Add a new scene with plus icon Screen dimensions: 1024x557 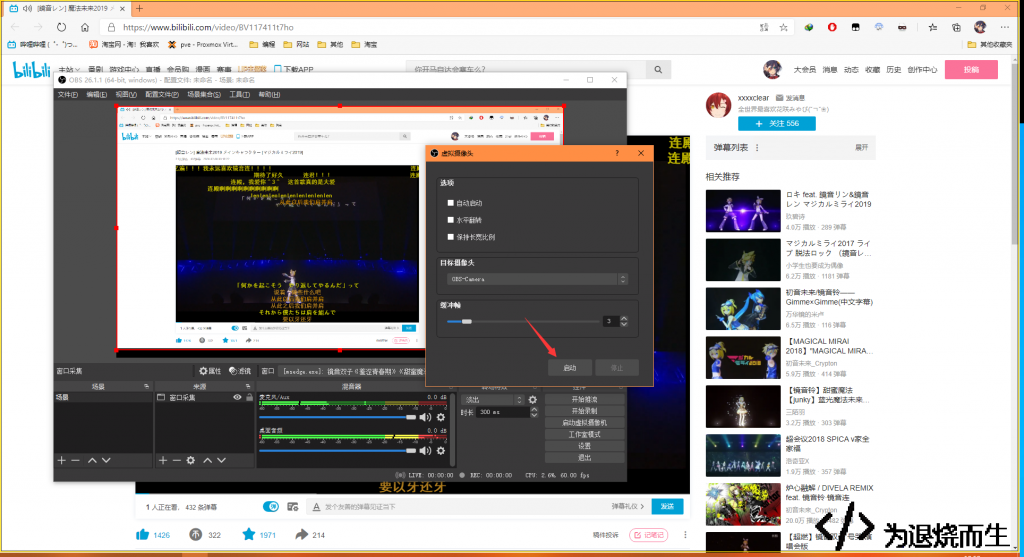point(61,460)
